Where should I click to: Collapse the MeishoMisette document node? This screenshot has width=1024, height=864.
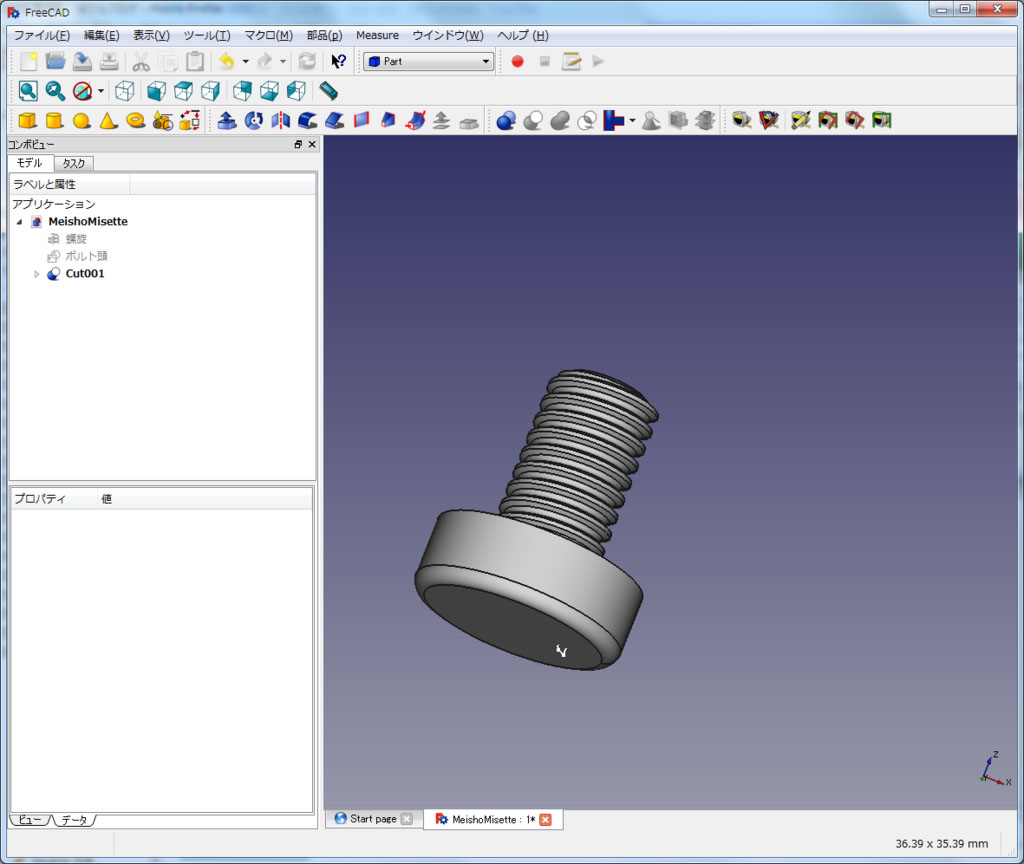point(20,222)
